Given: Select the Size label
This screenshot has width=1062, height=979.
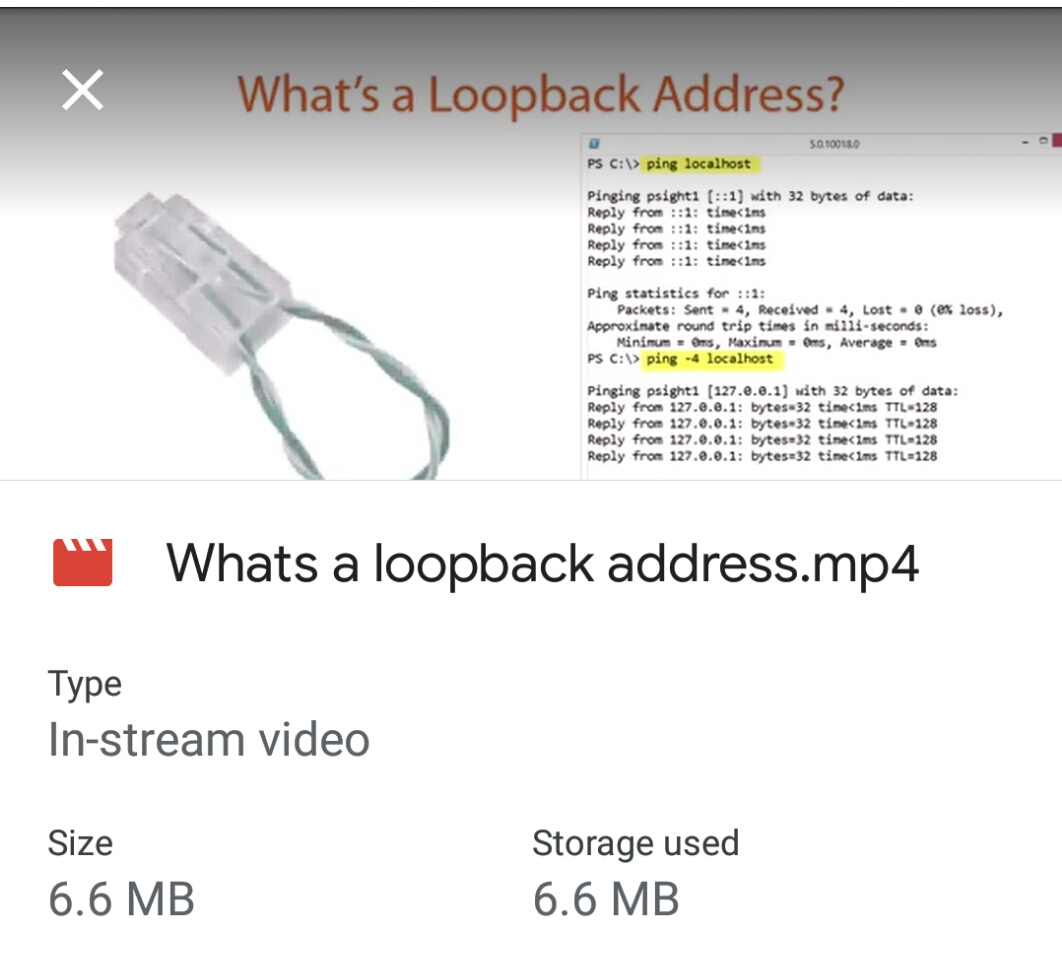Looking at the screenshot, I should coord(80,843).
